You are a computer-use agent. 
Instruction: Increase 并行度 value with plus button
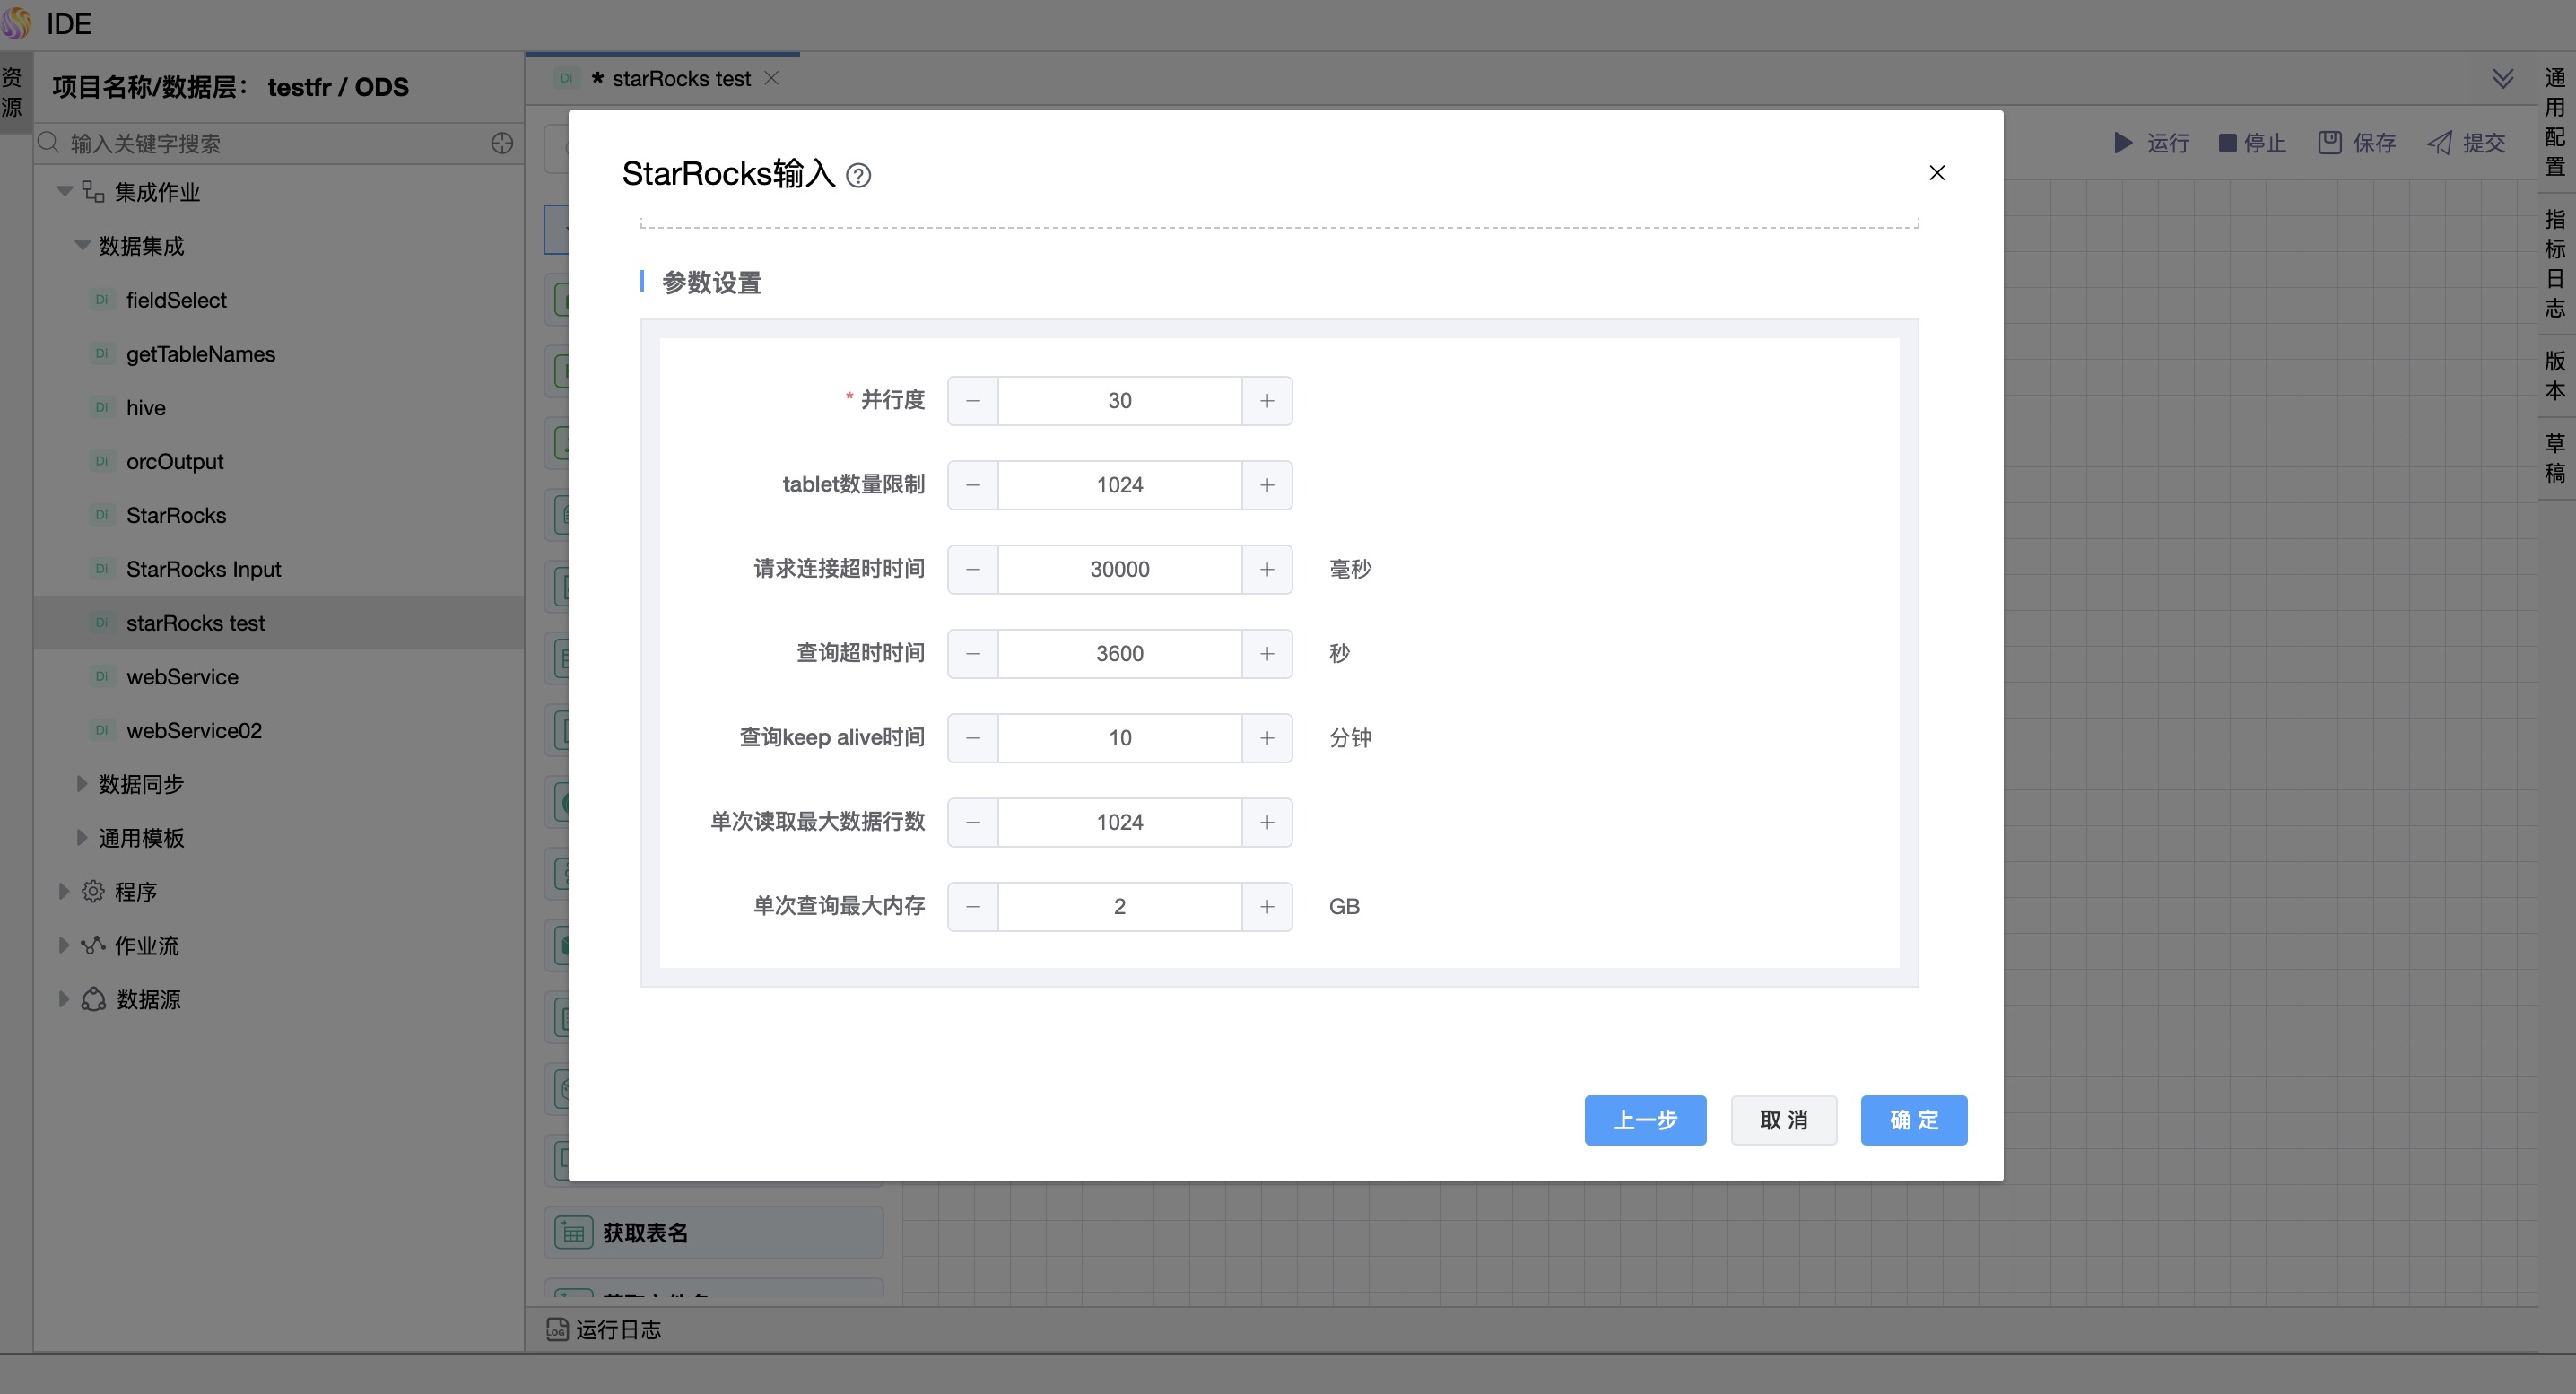(x=1266, y=401)
